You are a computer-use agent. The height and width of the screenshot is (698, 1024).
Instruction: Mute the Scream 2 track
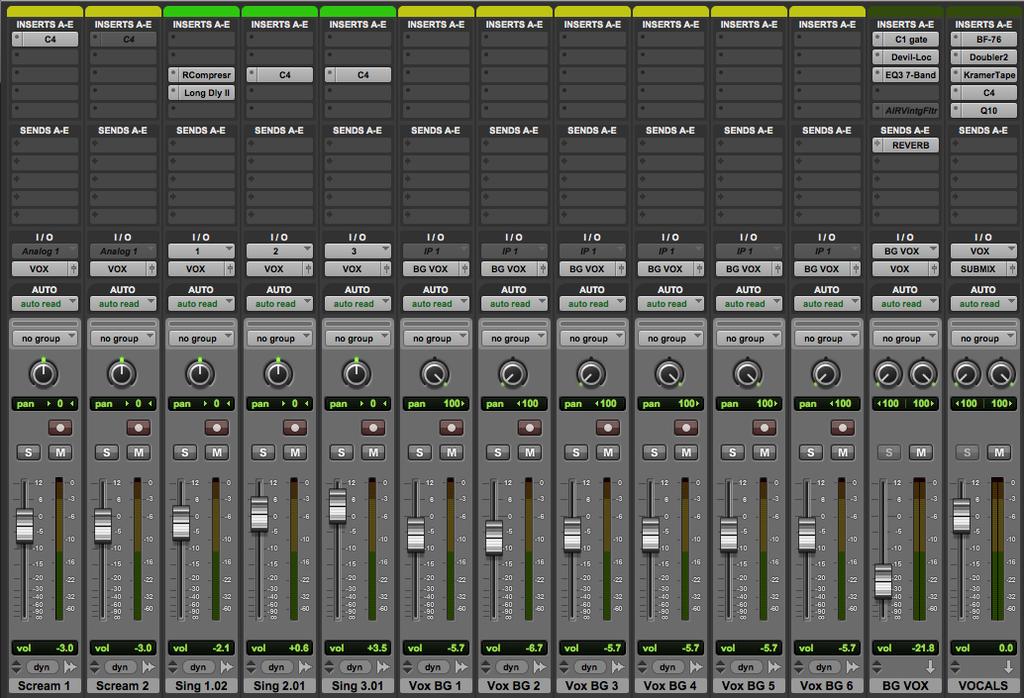point(138,452)
